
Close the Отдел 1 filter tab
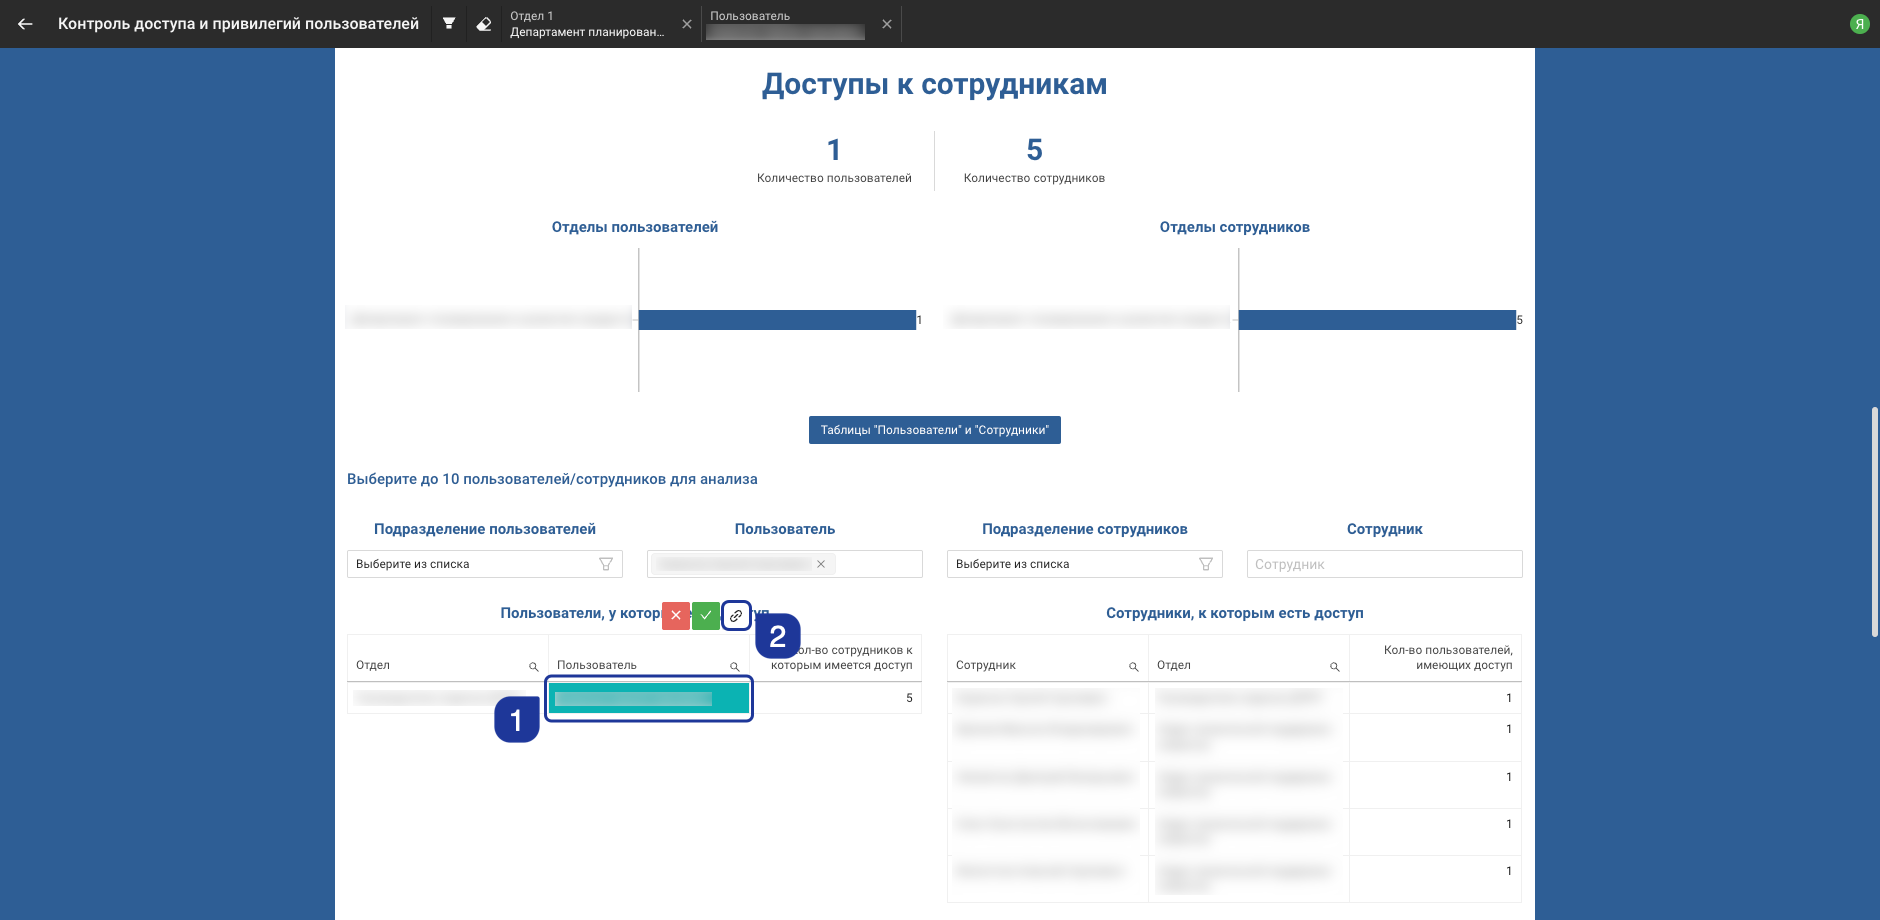click(687, 24)
